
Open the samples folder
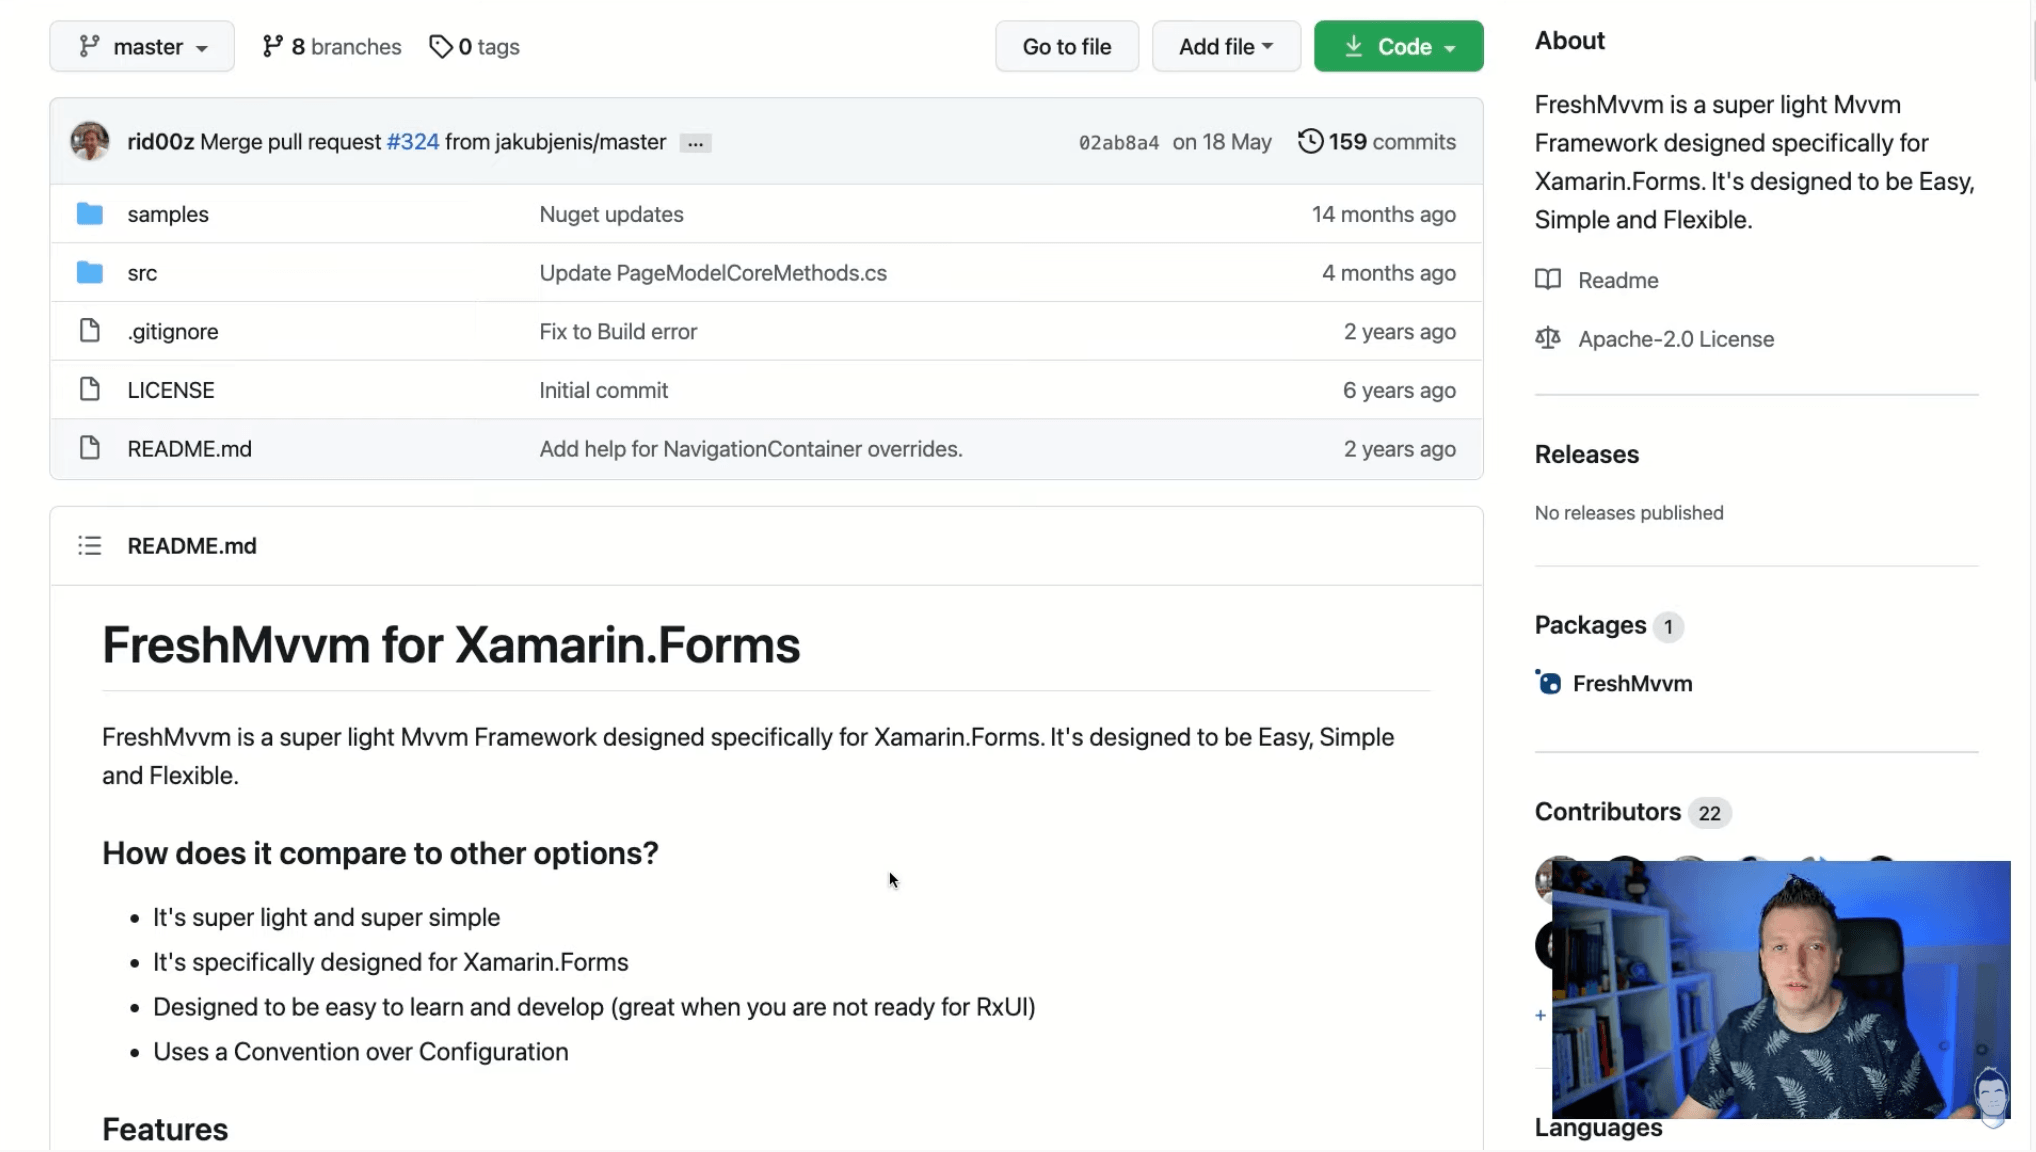coord(168,214)
